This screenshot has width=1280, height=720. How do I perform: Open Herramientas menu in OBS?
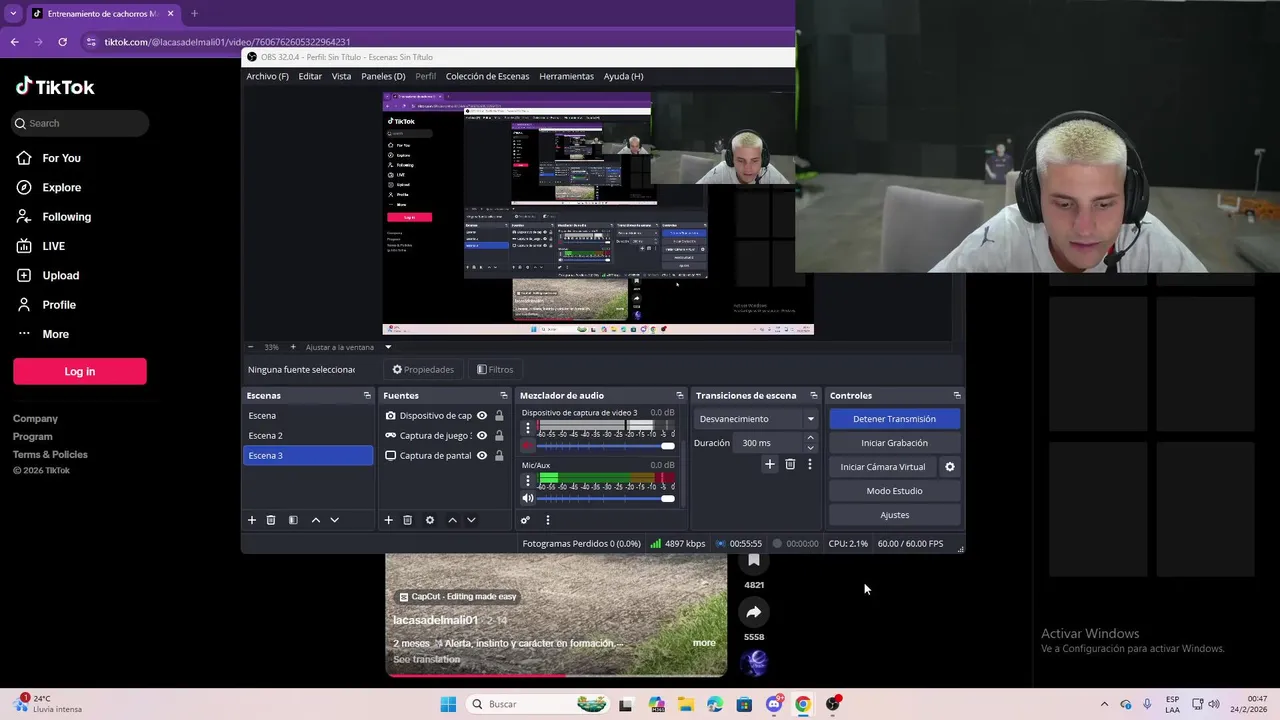click(x=566, y=76)
